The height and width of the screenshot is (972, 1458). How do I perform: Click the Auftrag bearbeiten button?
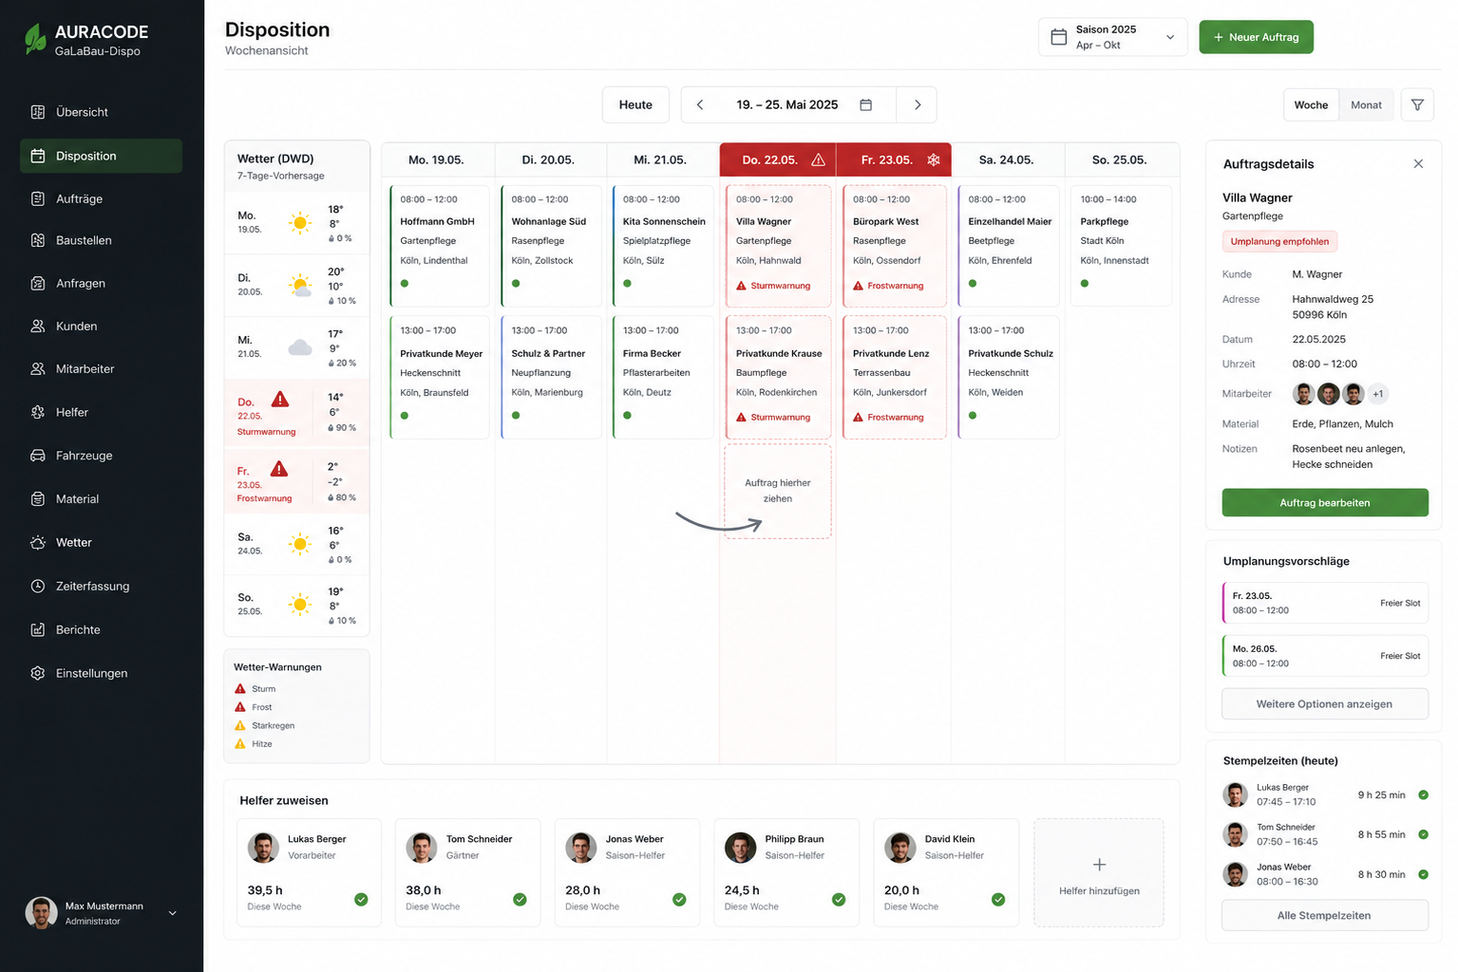pos(1325,503)
